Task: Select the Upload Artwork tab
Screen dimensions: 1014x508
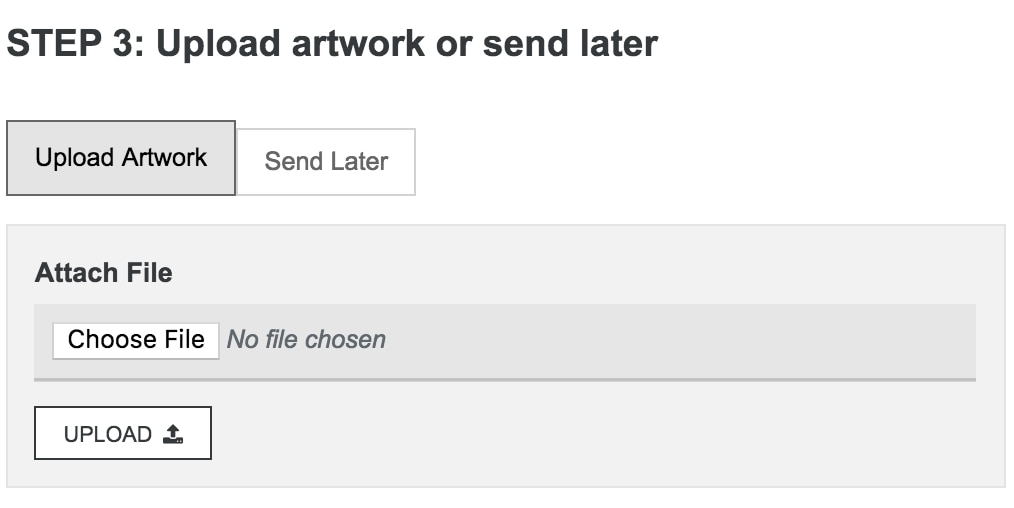Action: pos(121,158)
